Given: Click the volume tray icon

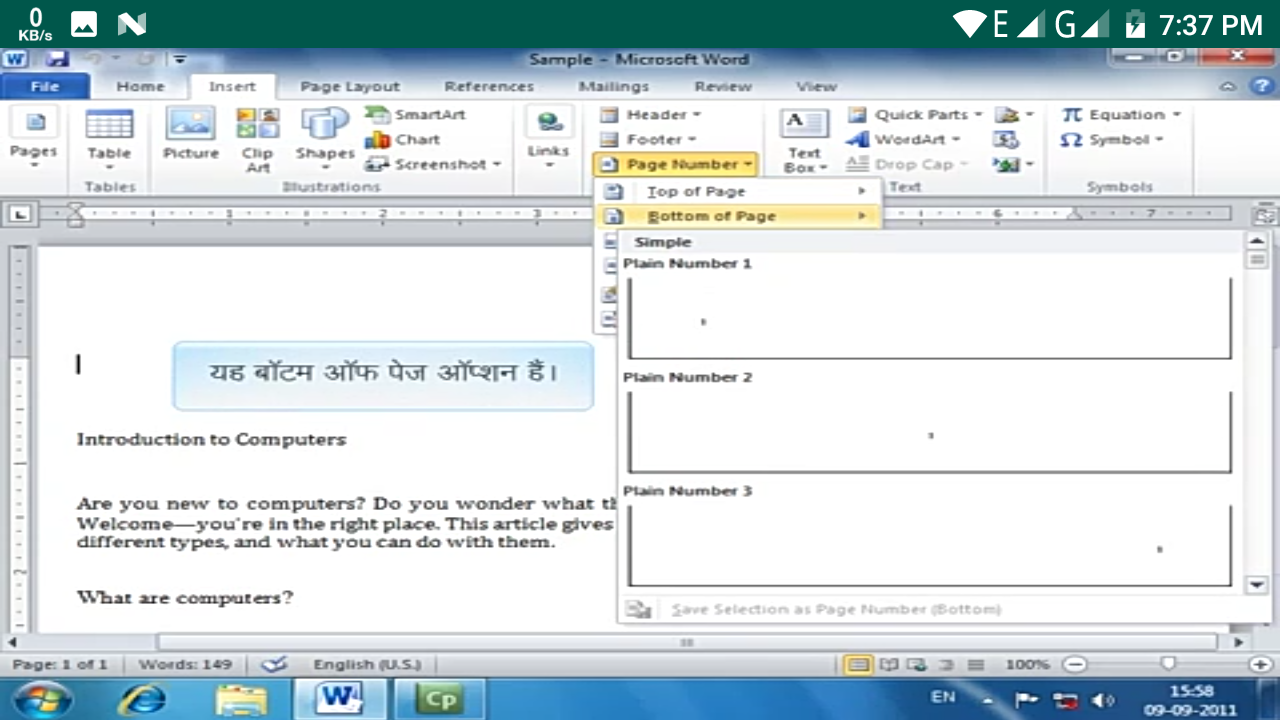Looking at the screenshot, I should 1103,700.
